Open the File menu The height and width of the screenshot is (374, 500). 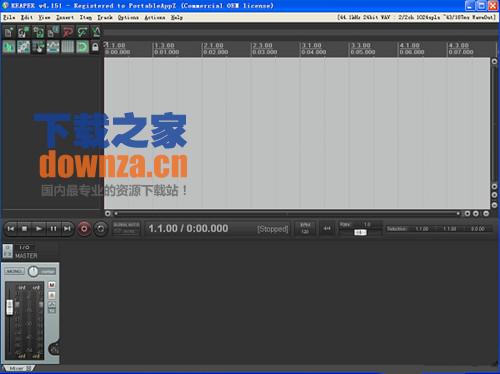pos(9,17)
